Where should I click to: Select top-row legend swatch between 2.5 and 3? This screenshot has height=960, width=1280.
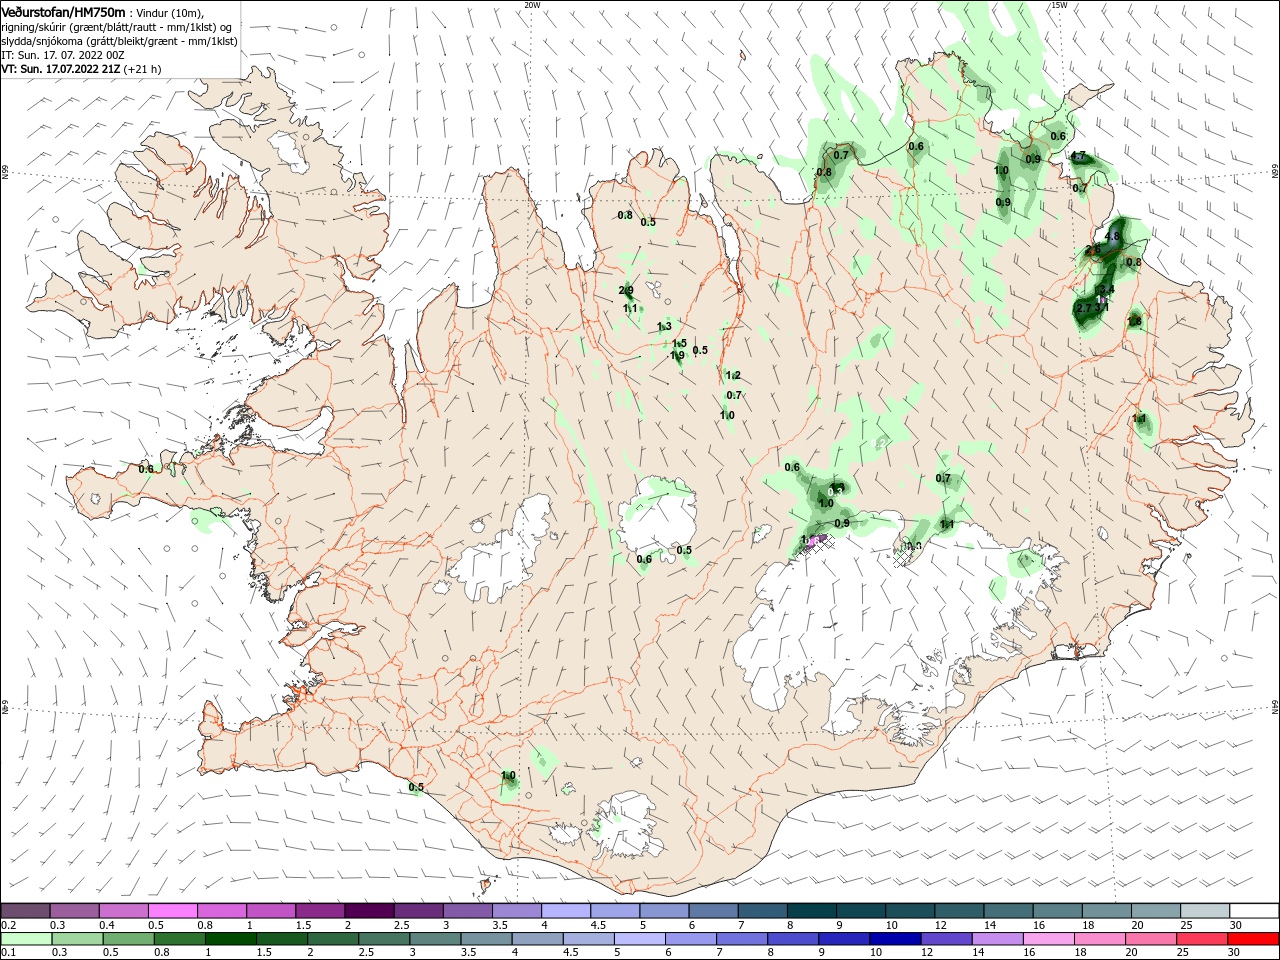pyautogui.click(x=418, y=911)
